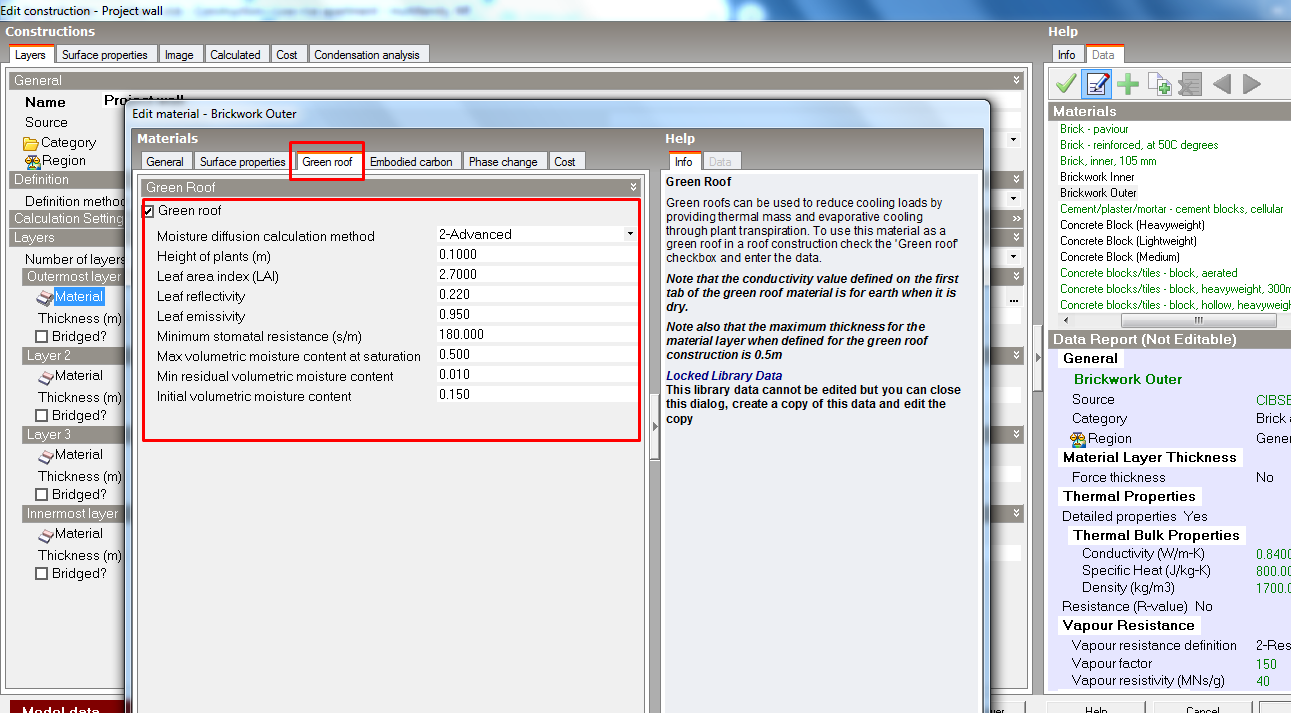
Task: Switch to the Calculated tab in Constructions
Action: point(235,55)
